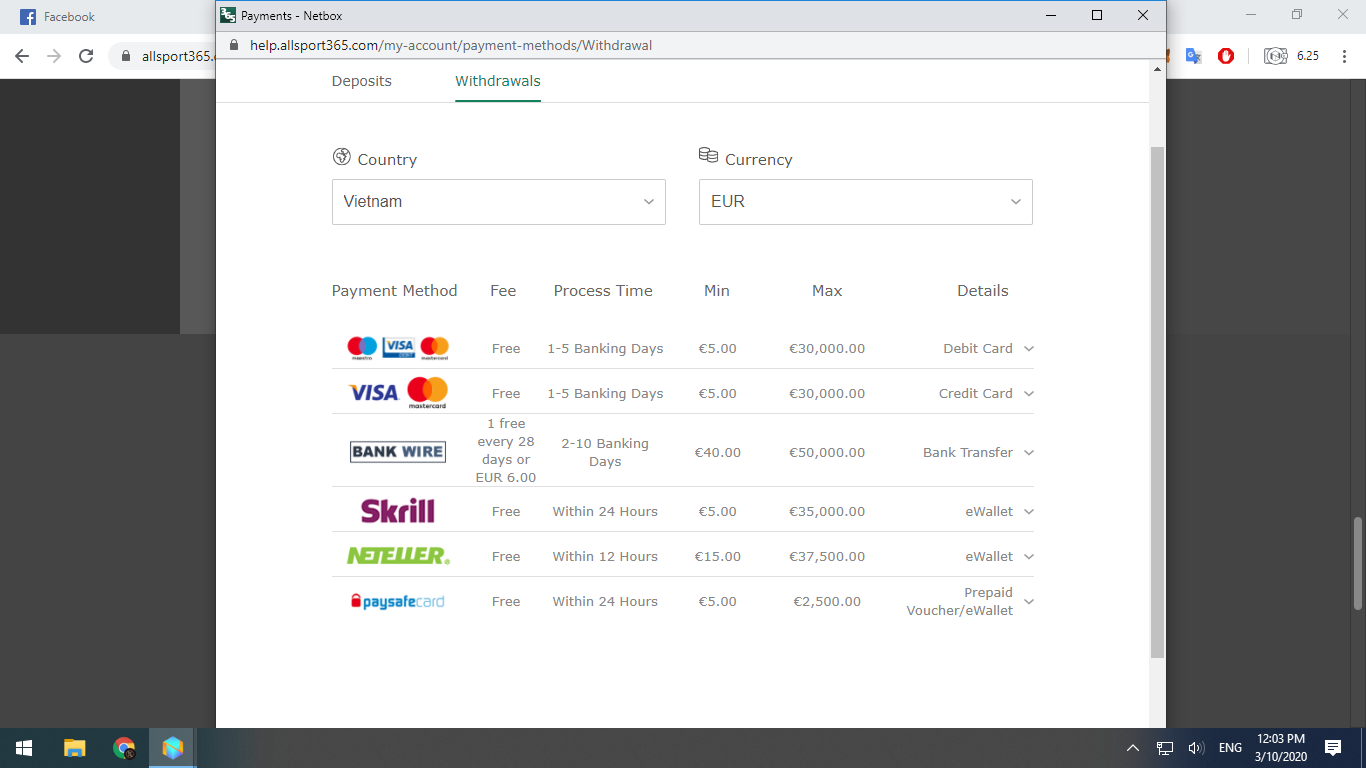Click the €15.00 minimum amount
This screenshot has height=768, width=1366.
718,557
